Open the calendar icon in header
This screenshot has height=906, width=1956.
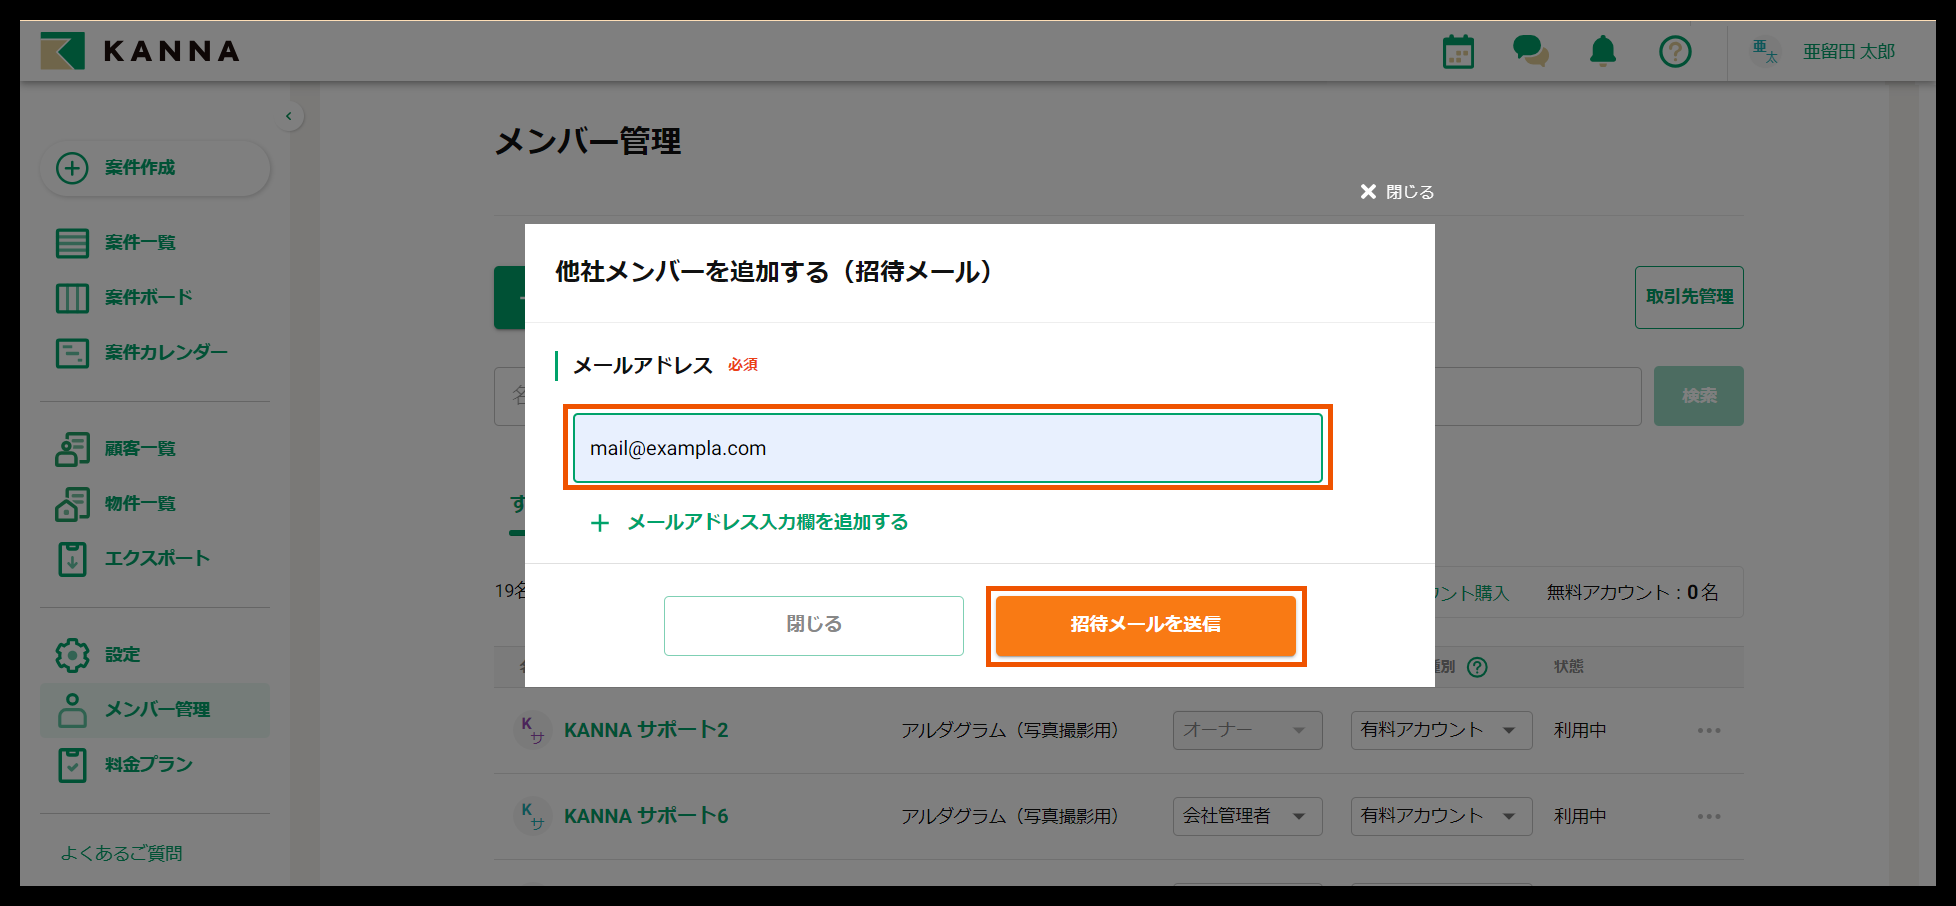(x=1458, y=52)
